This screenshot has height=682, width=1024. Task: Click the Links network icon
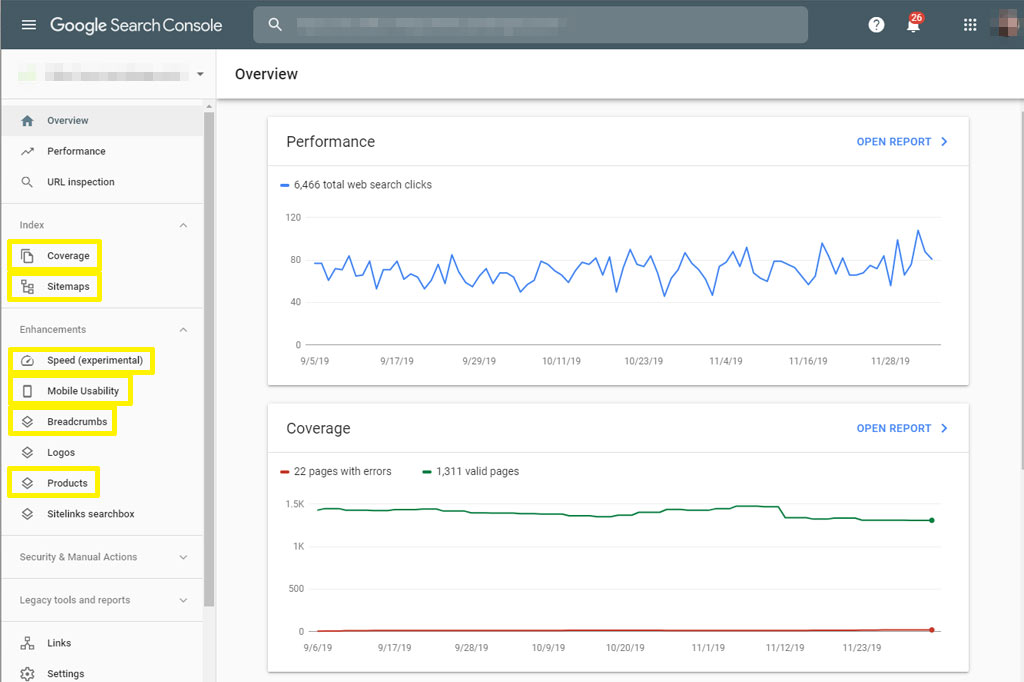click(27, 643)
